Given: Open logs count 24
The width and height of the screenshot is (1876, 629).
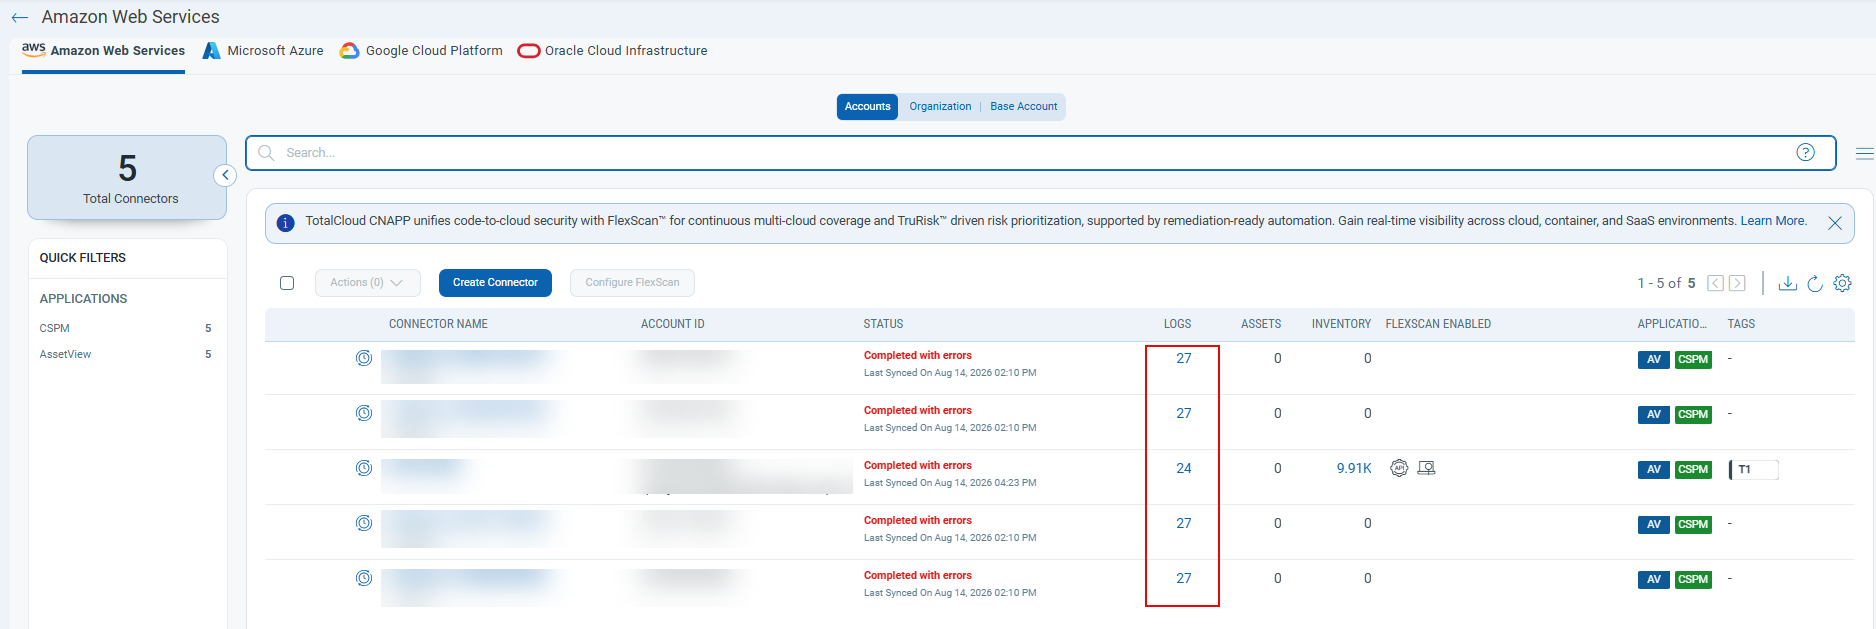Looking at the screenshot, I should [1183, 468].
